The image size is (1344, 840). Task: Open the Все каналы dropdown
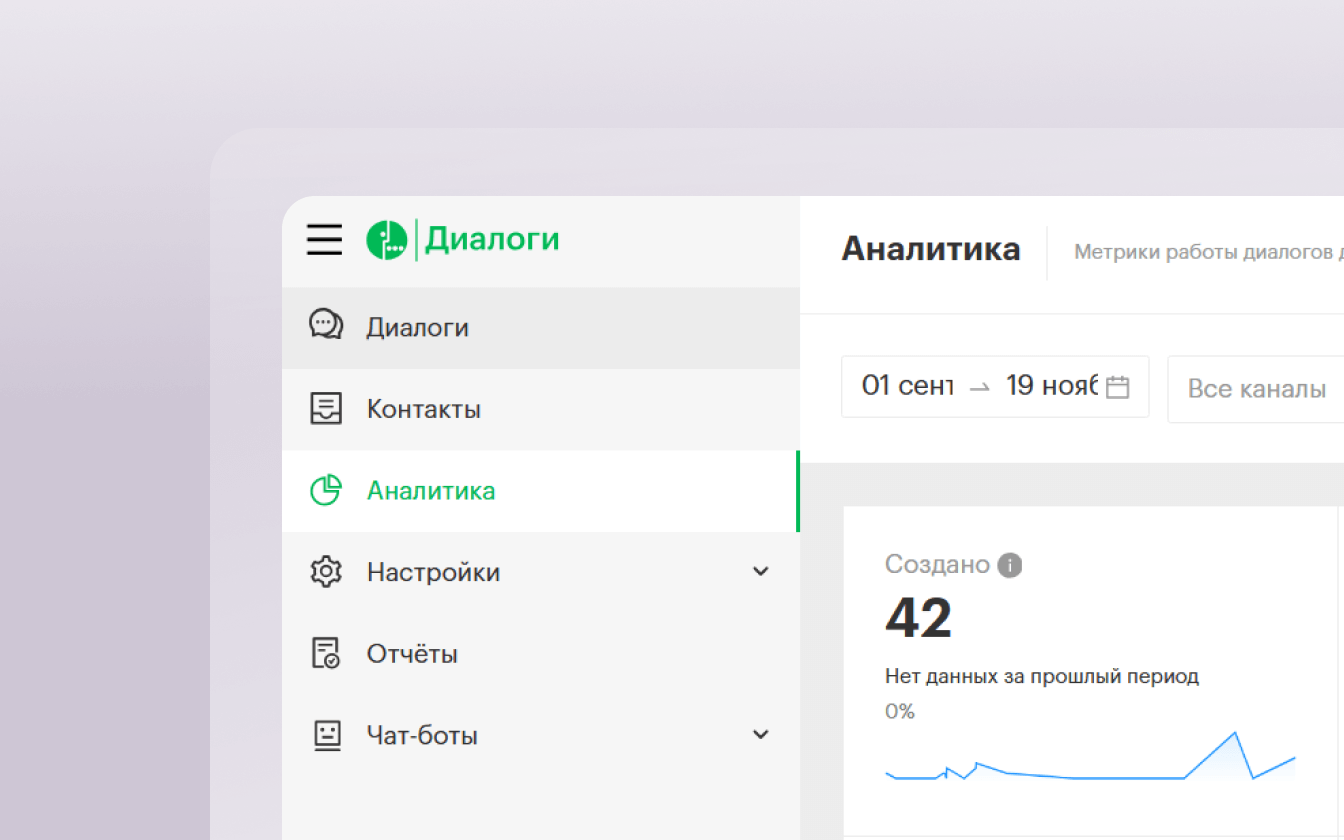pyautogui.click(x=1256, y=388)
